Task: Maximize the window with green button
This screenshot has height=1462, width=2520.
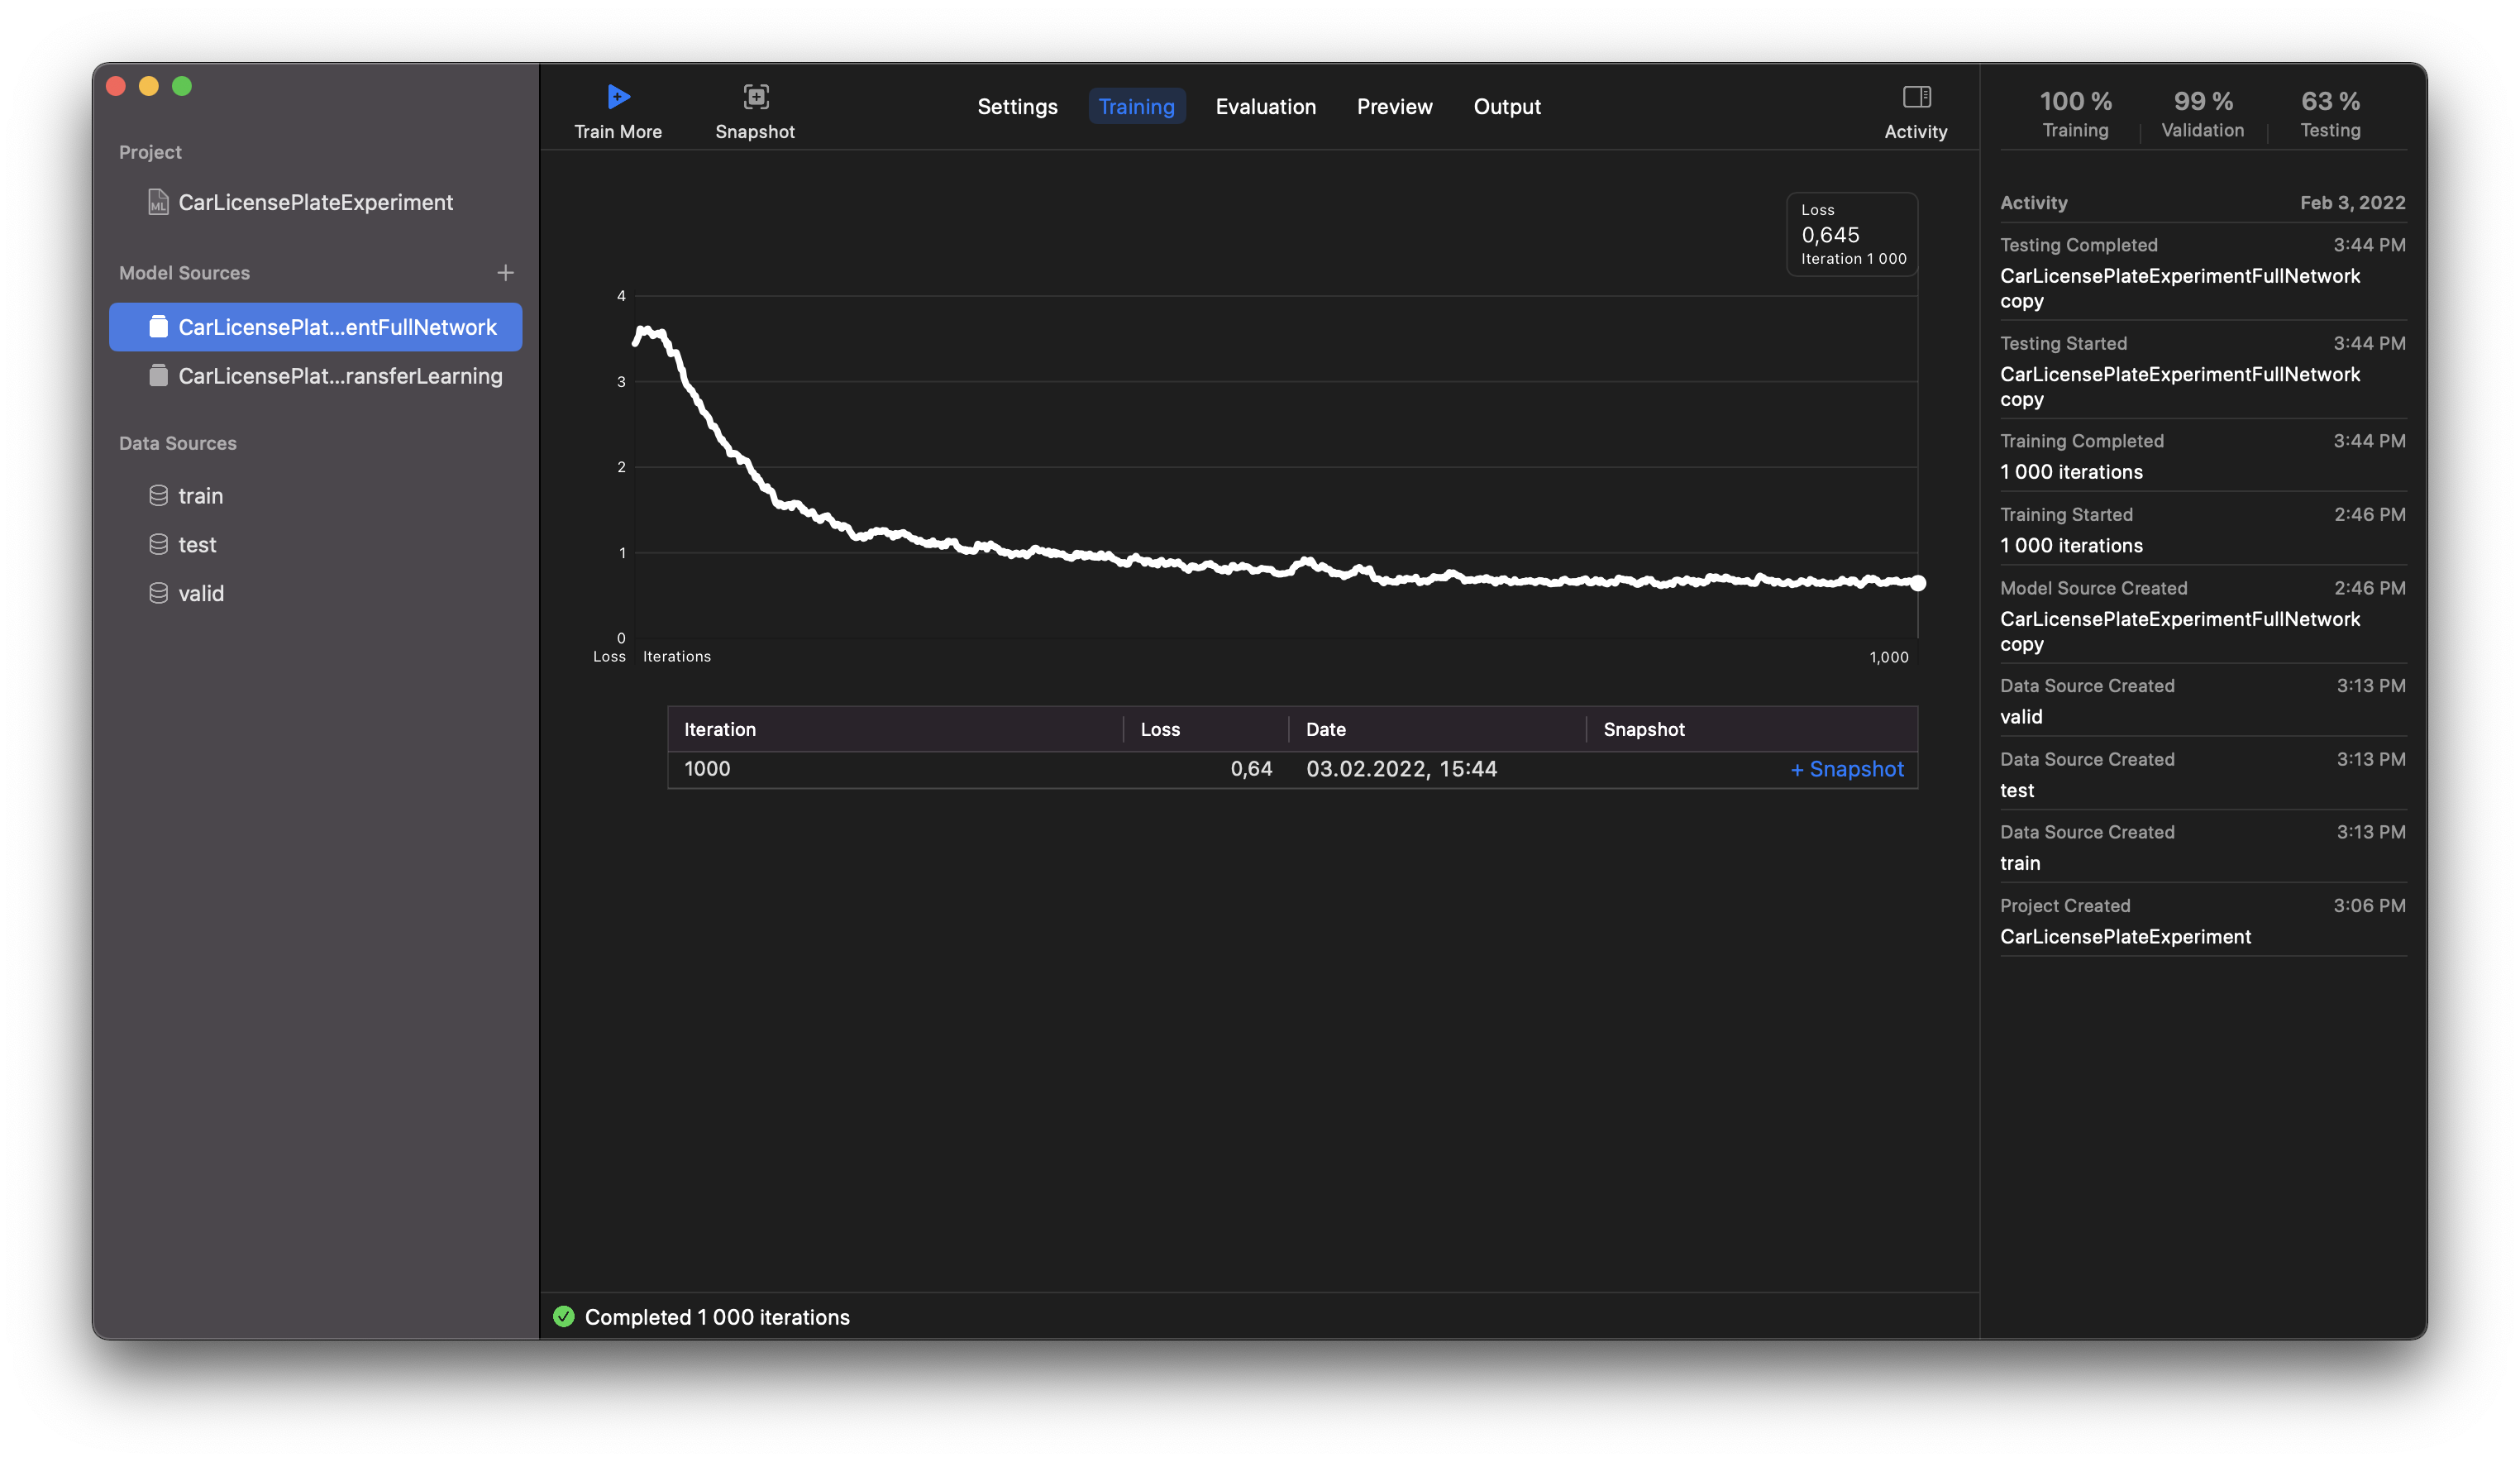Action: coord(182,86)
